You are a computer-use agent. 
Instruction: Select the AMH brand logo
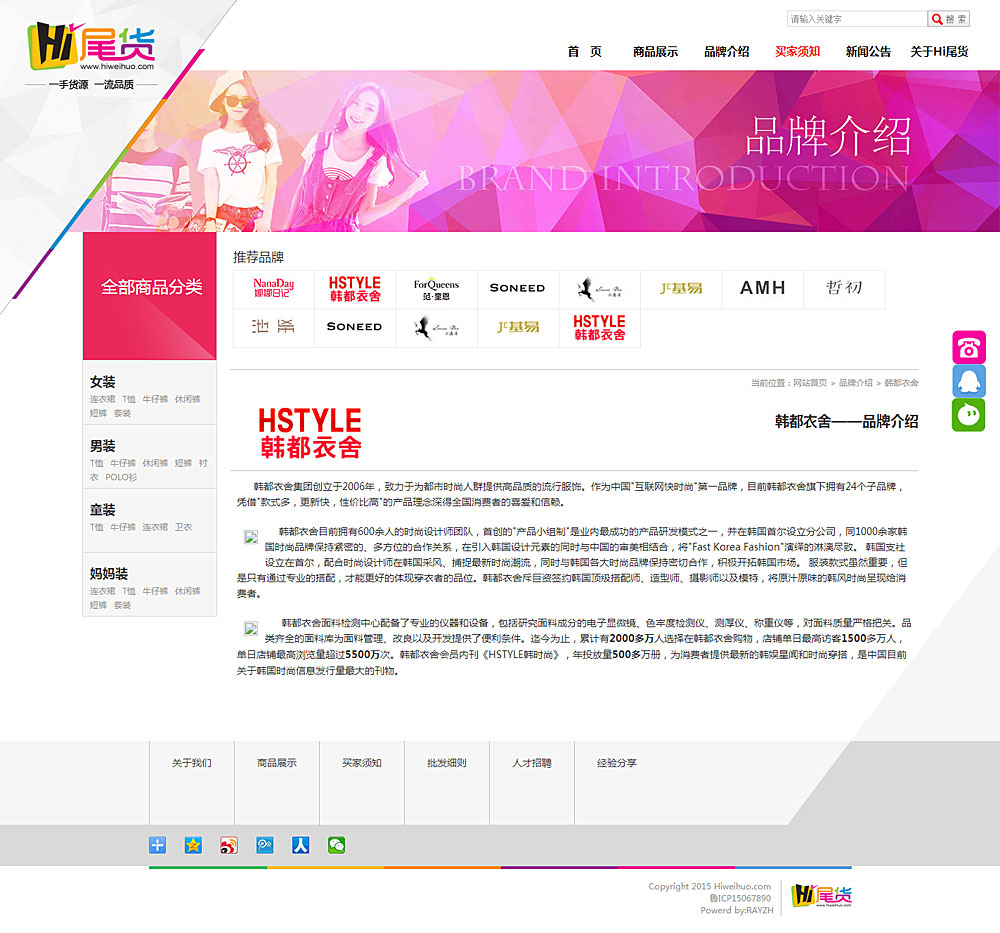coord(763,289)
